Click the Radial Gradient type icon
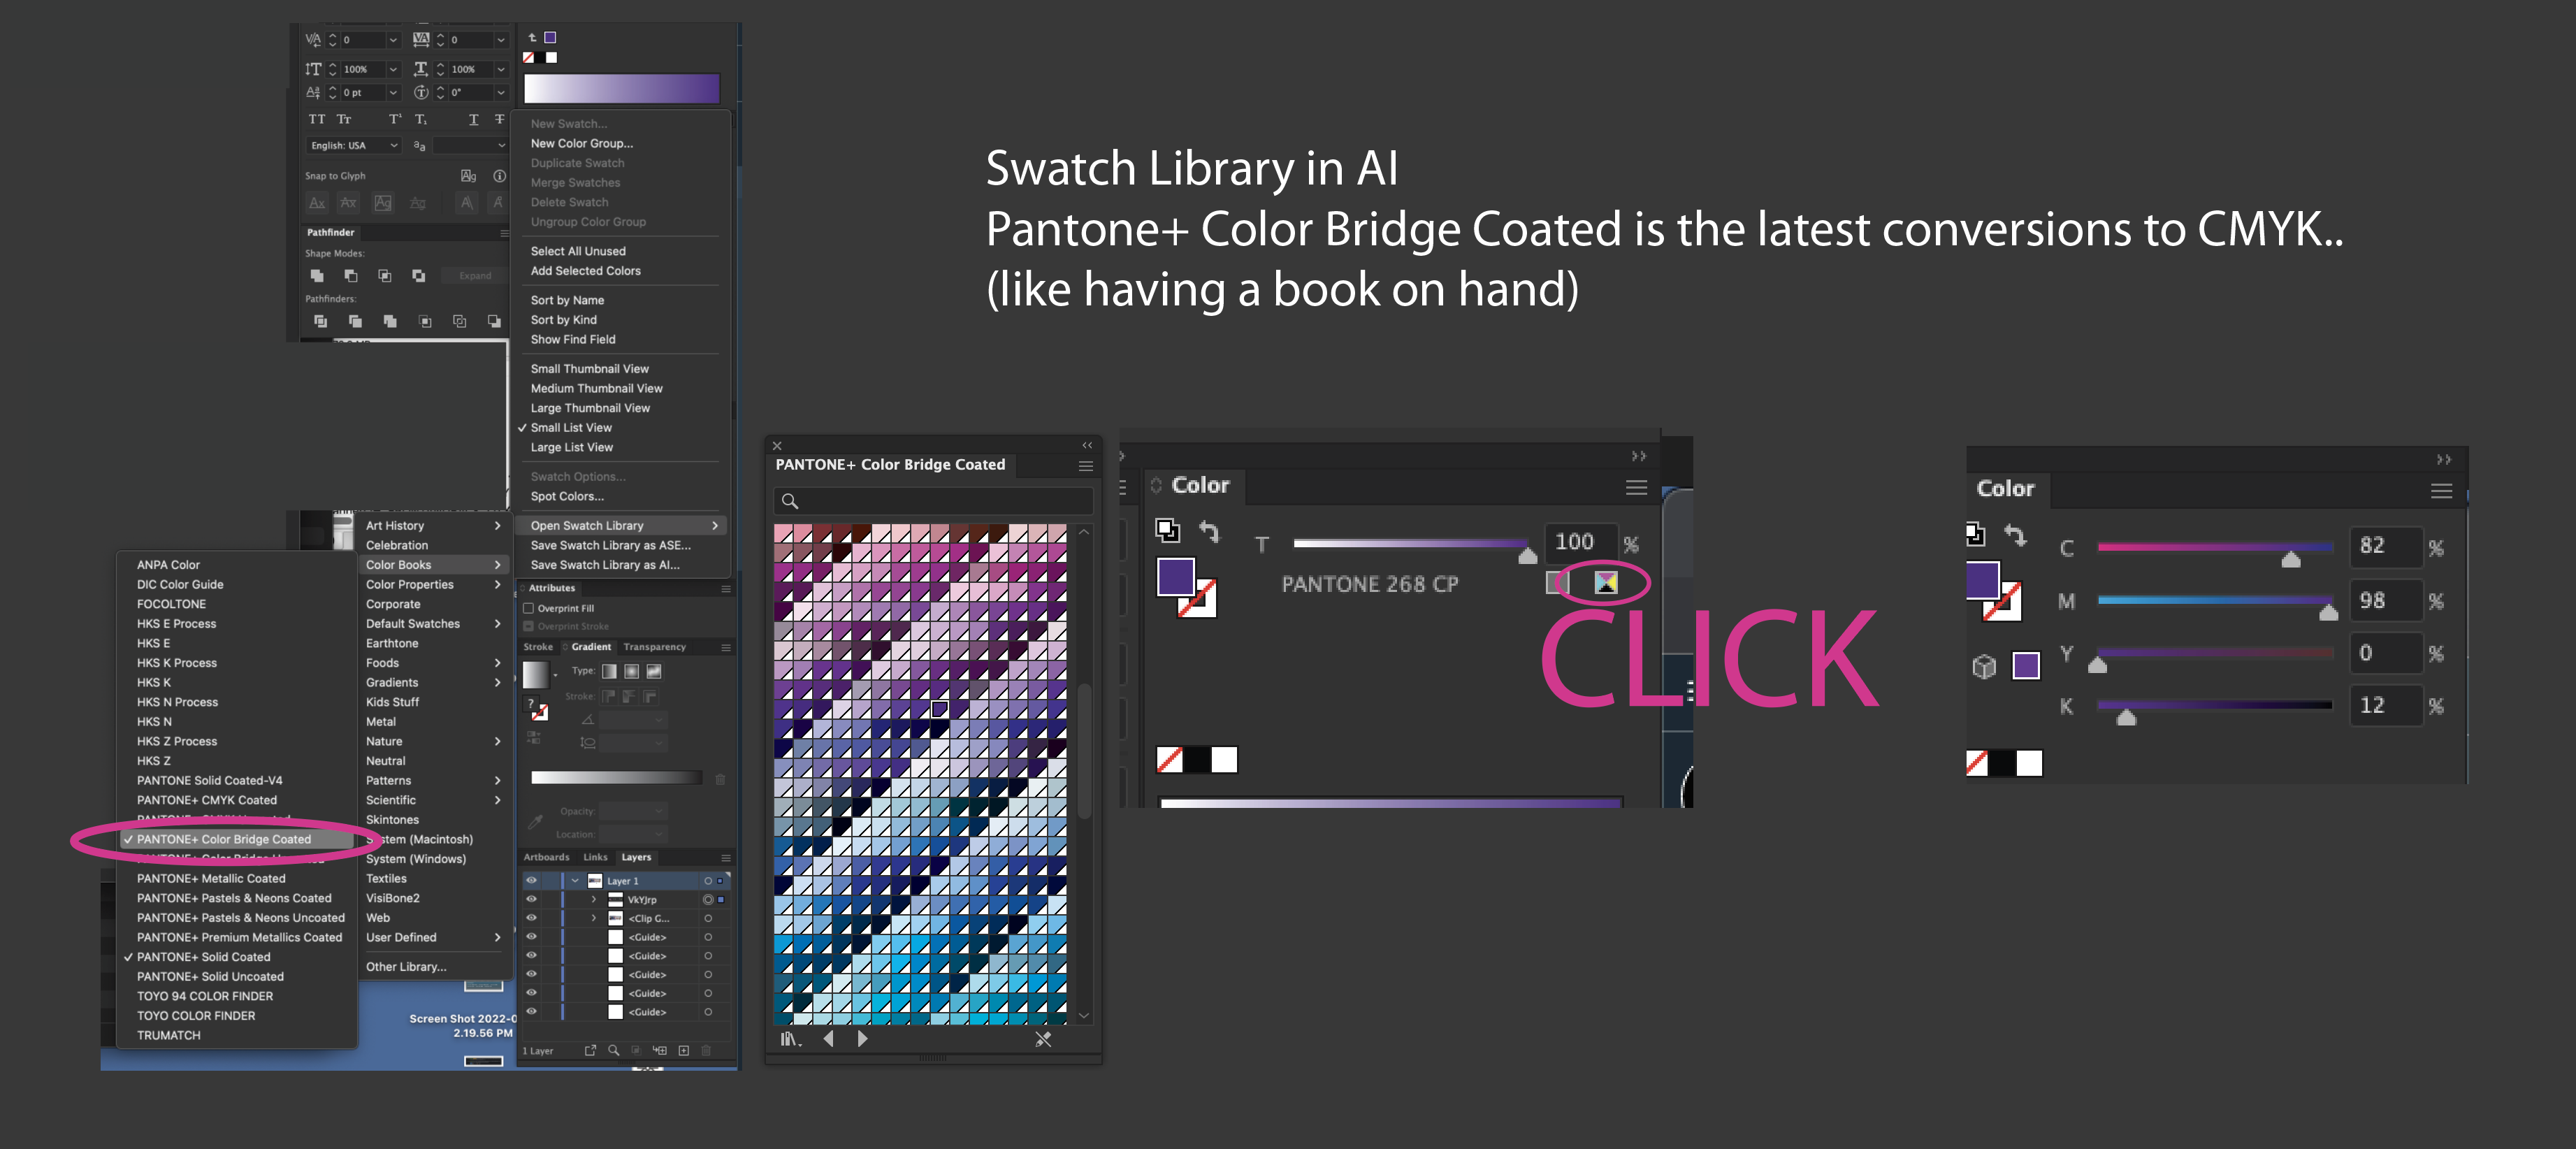The image size is (2576, 1149). 631,671
